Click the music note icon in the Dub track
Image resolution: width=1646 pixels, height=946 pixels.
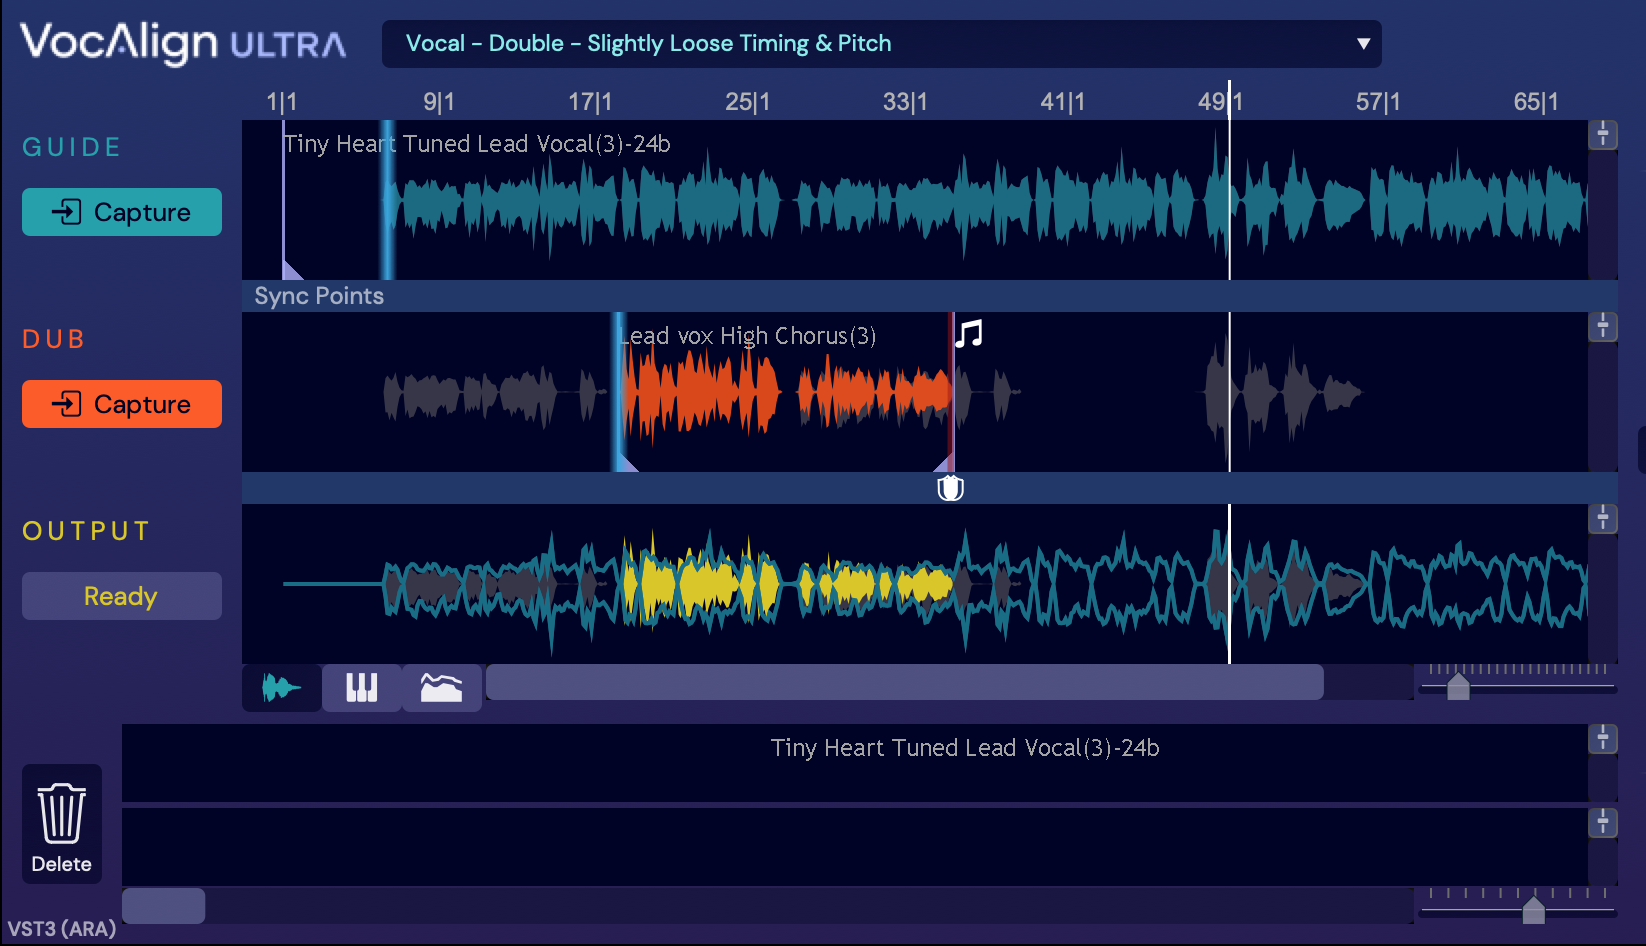(968, 333)
